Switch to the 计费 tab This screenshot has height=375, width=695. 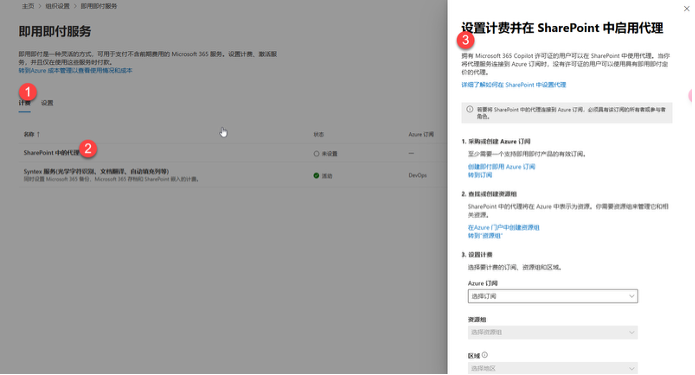click(x=24, y=103)
